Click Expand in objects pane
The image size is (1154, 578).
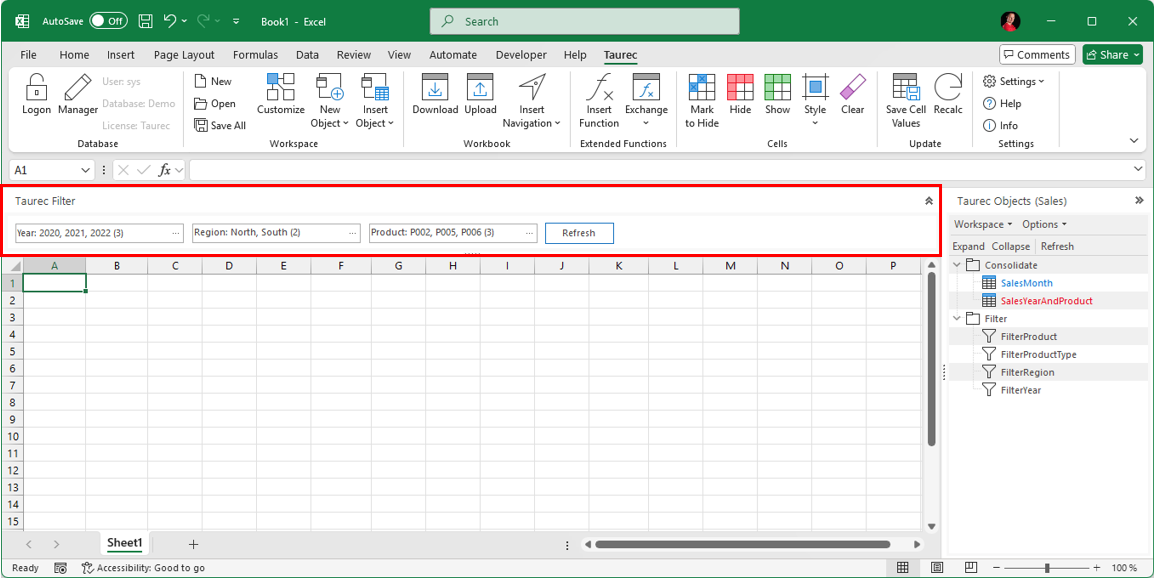tap(969, 246)
